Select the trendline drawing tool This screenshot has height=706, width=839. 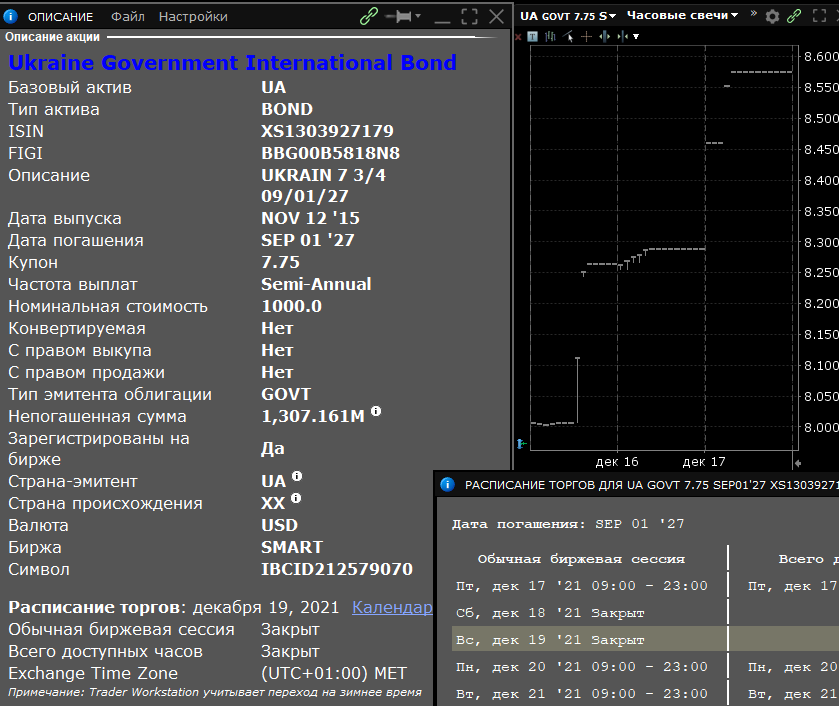(568, 36)
